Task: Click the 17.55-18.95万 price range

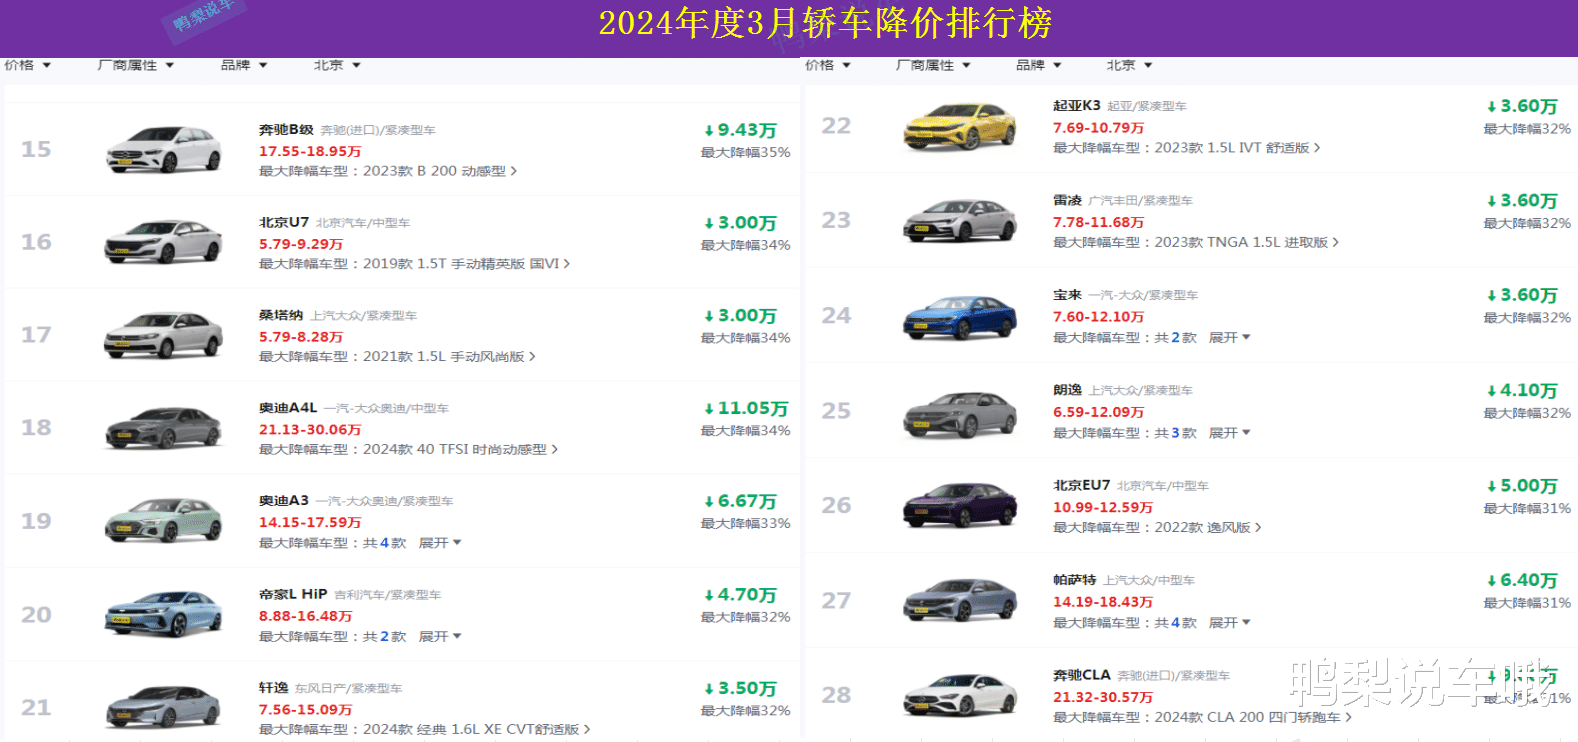Action: click(310, 151)
